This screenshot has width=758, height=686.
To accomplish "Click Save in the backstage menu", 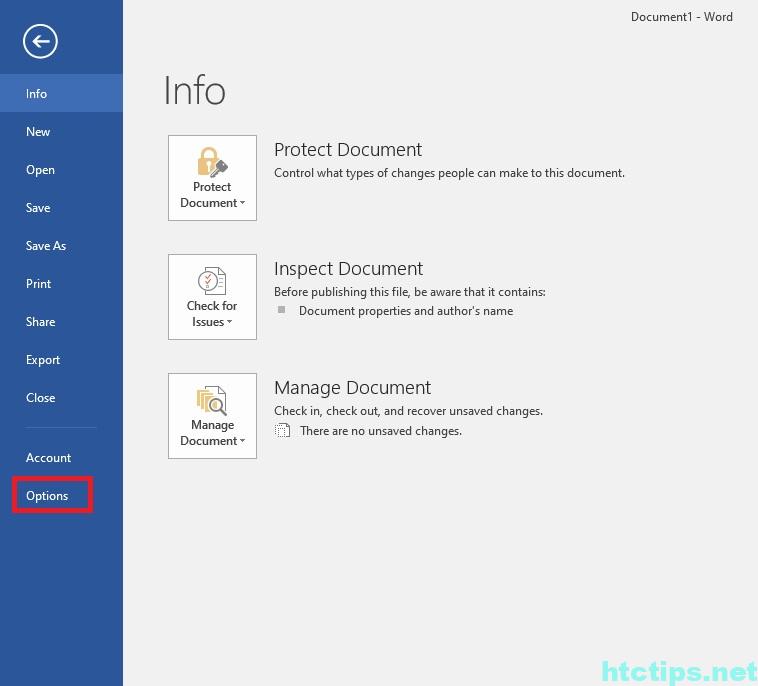I will 38,207.
